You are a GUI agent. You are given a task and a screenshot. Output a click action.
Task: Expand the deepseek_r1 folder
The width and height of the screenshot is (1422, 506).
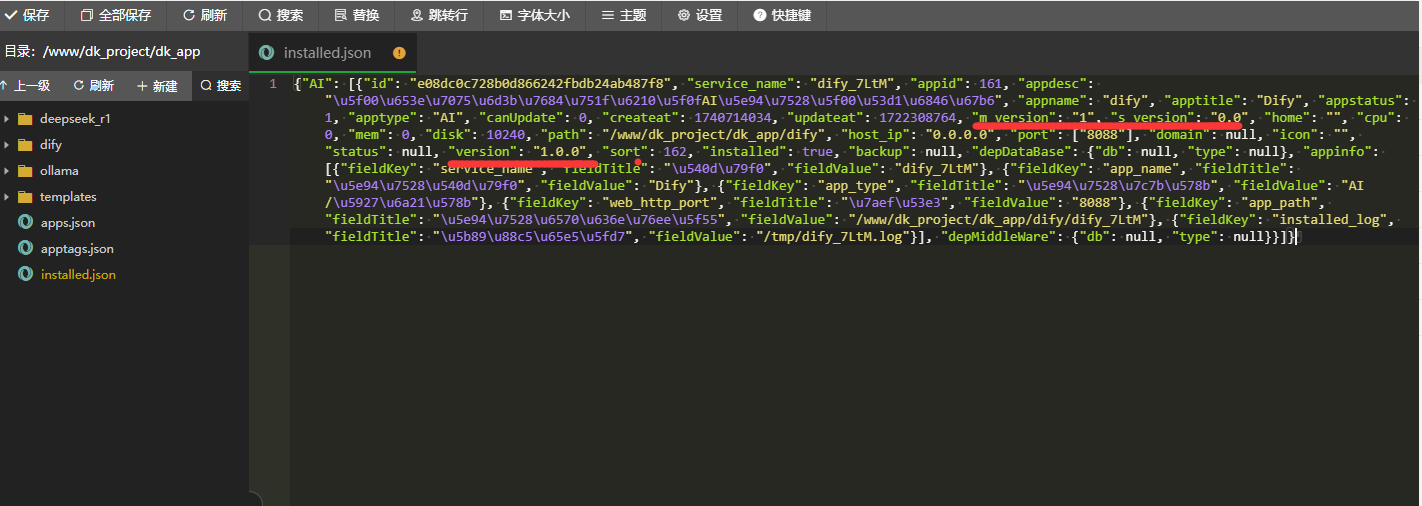point(7,119)
